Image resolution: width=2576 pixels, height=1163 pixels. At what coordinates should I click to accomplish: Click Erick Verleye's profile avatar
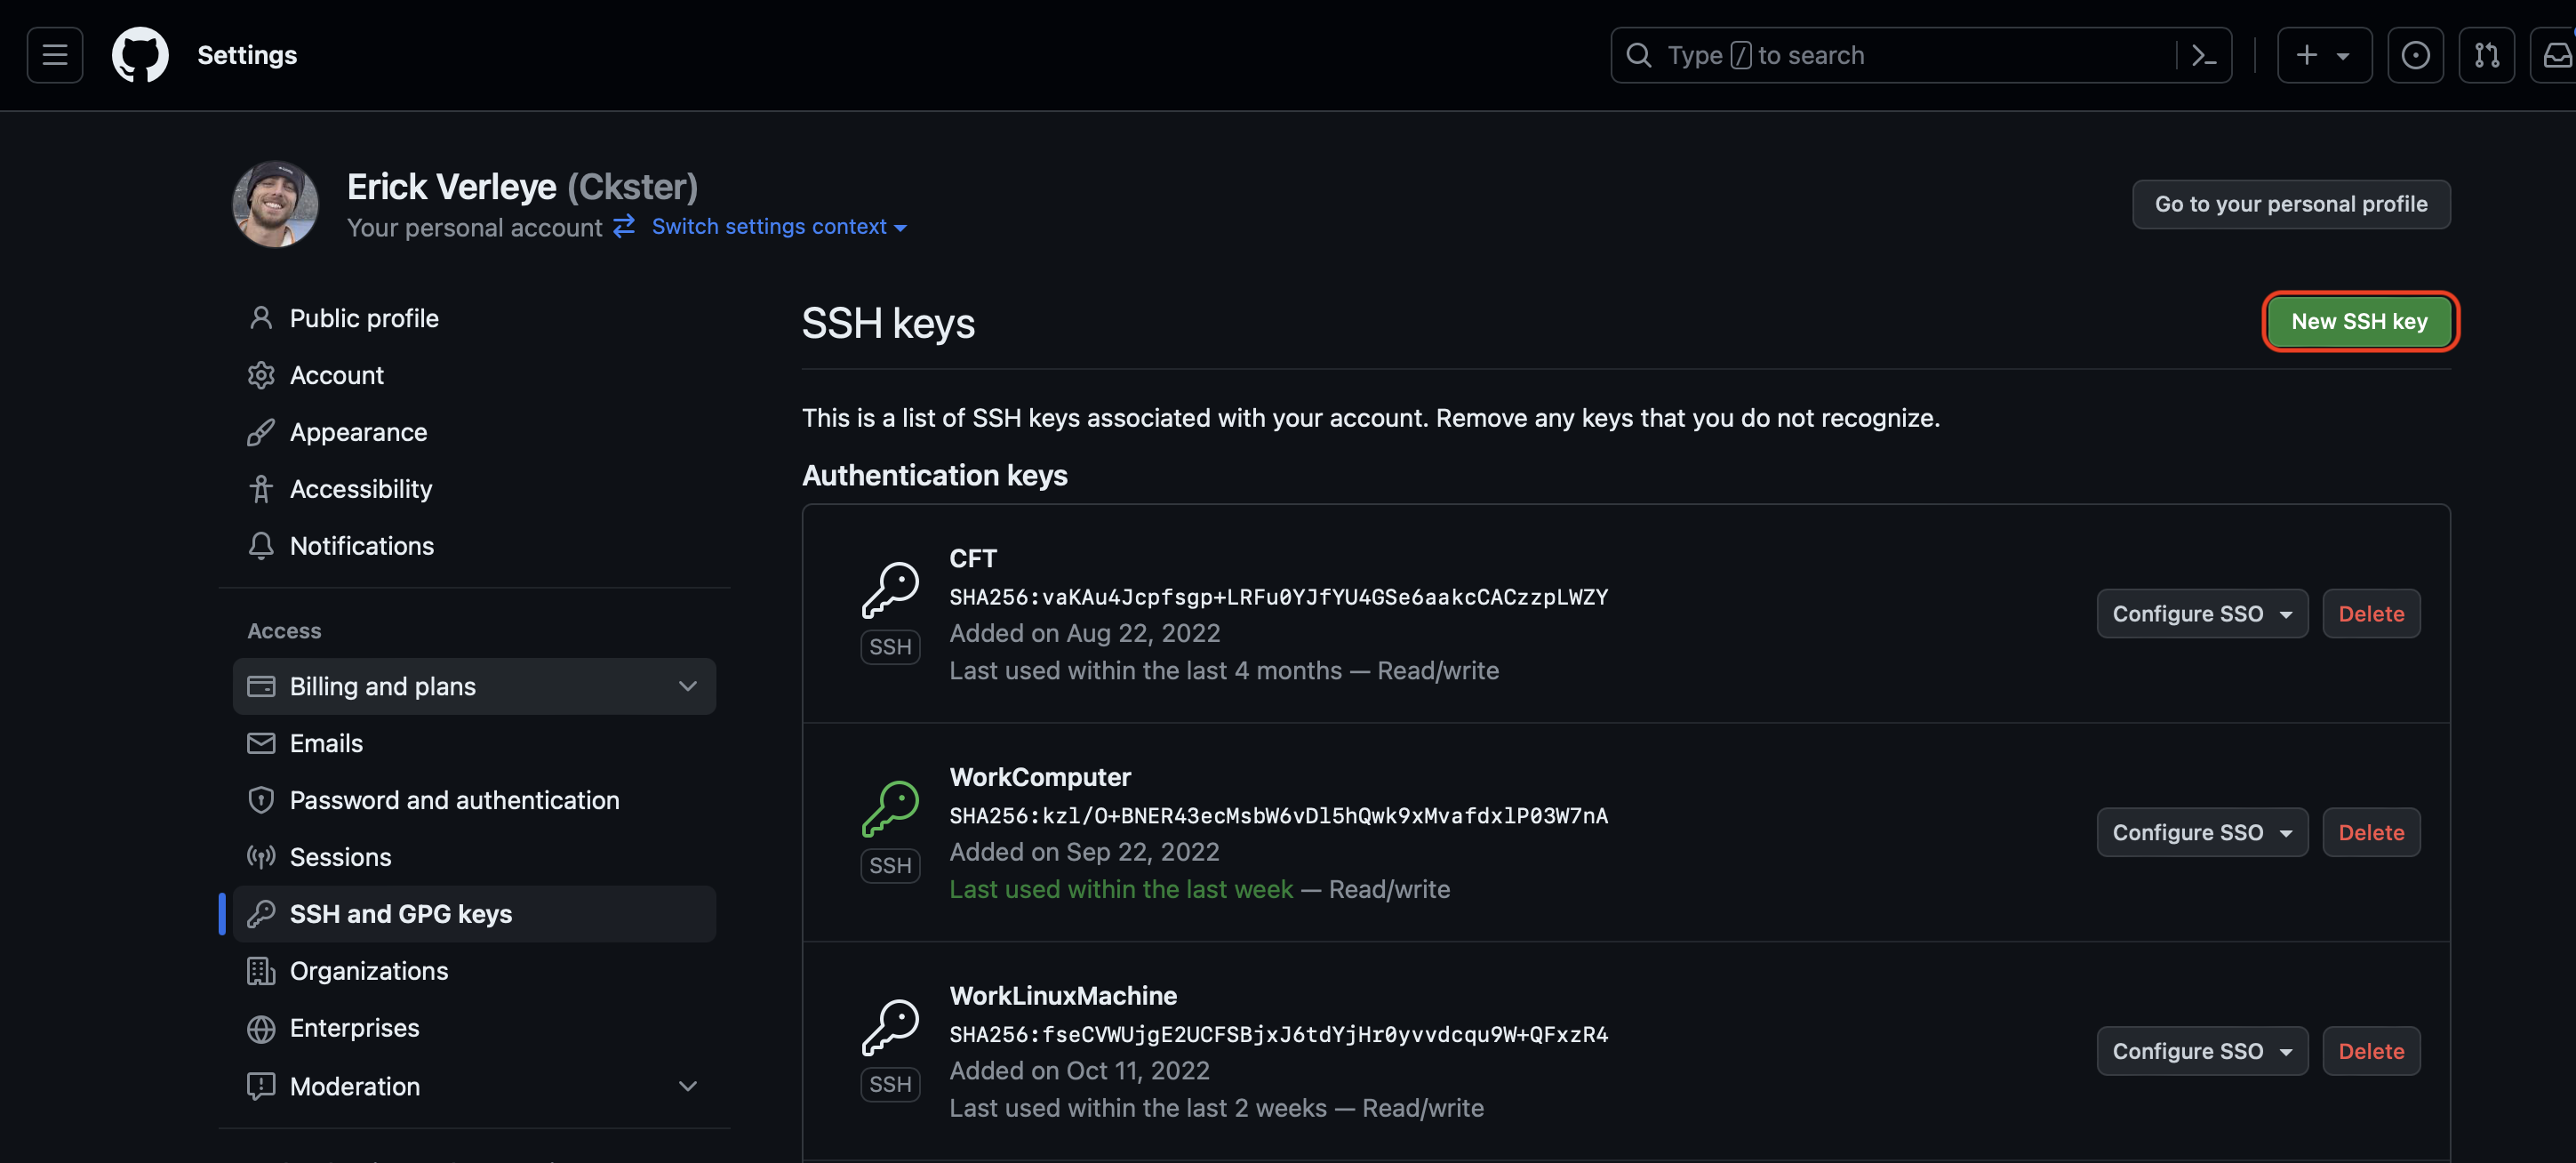(x=275, y=204)
